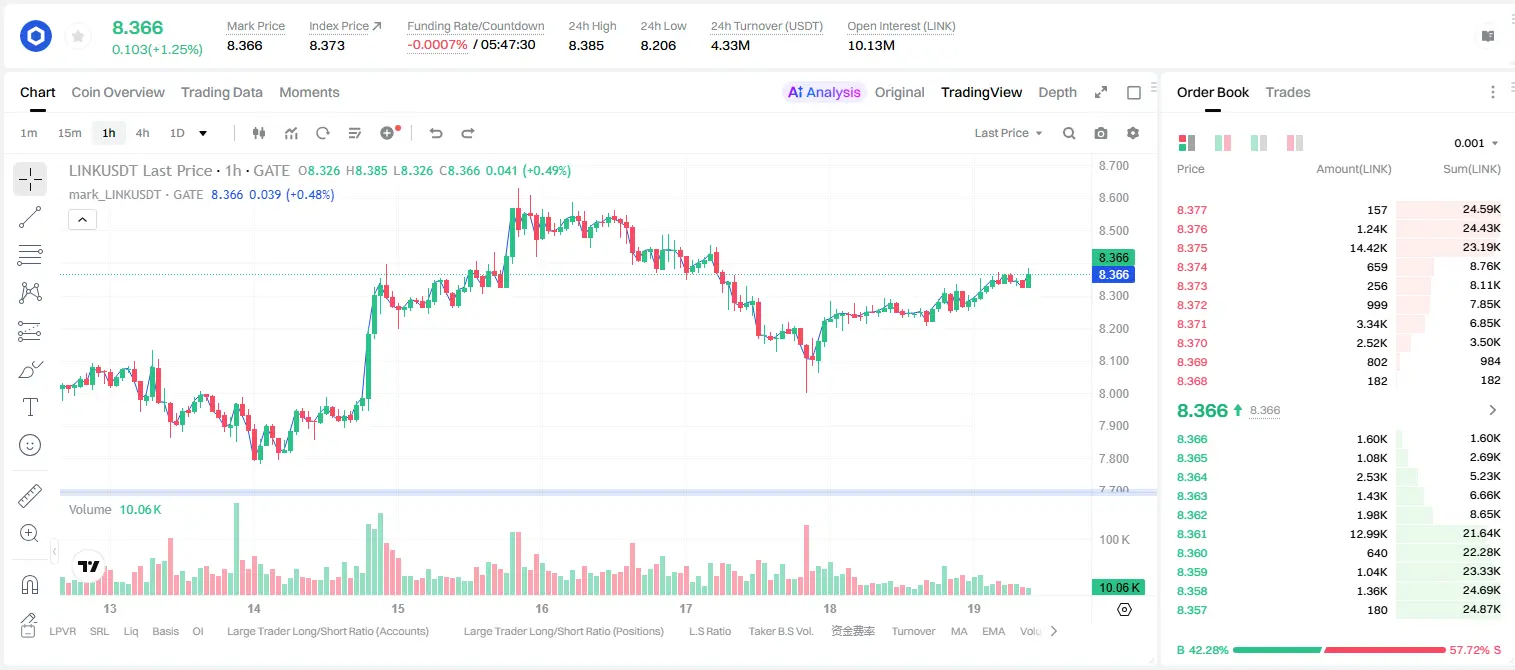Open the Last Price dropdown
This screenshot has width=1515, height=670.
[1008, 133]
